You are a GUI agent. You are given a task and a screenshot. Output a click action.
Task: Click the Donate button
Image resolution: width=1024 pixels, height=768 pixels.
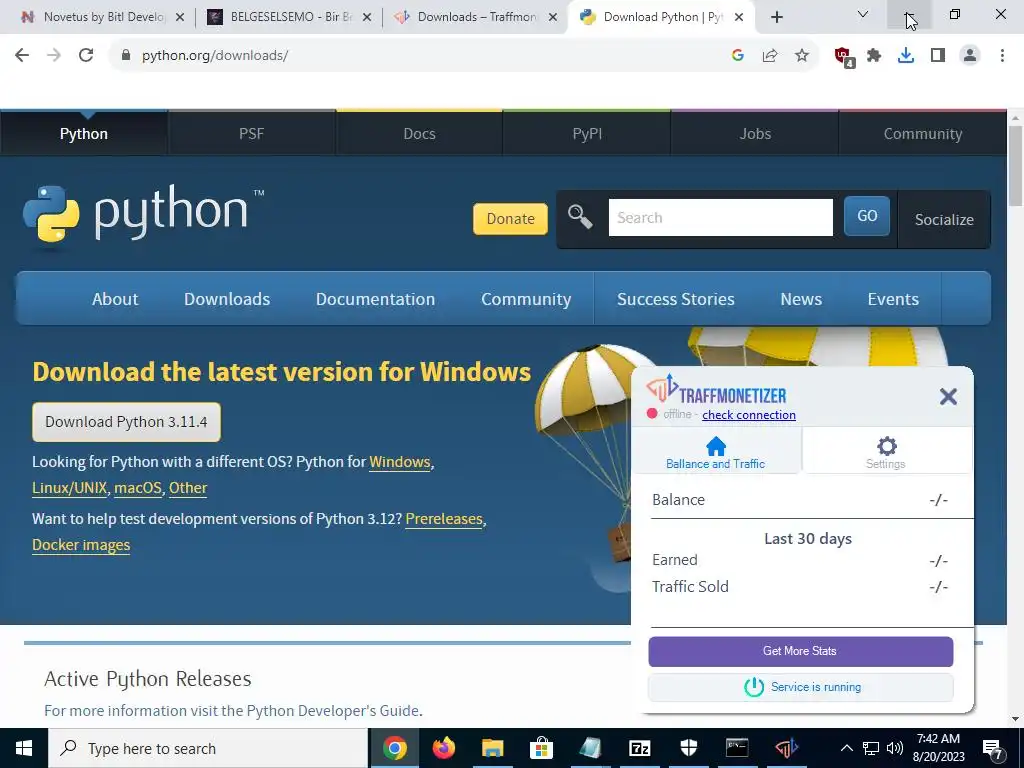pos(510,219)
